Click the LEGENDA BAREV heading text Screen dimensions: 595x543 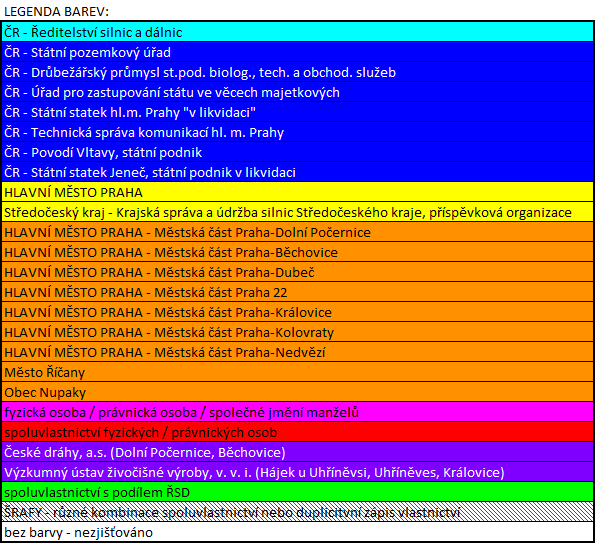pyautogui.click(x=56, y=11)
